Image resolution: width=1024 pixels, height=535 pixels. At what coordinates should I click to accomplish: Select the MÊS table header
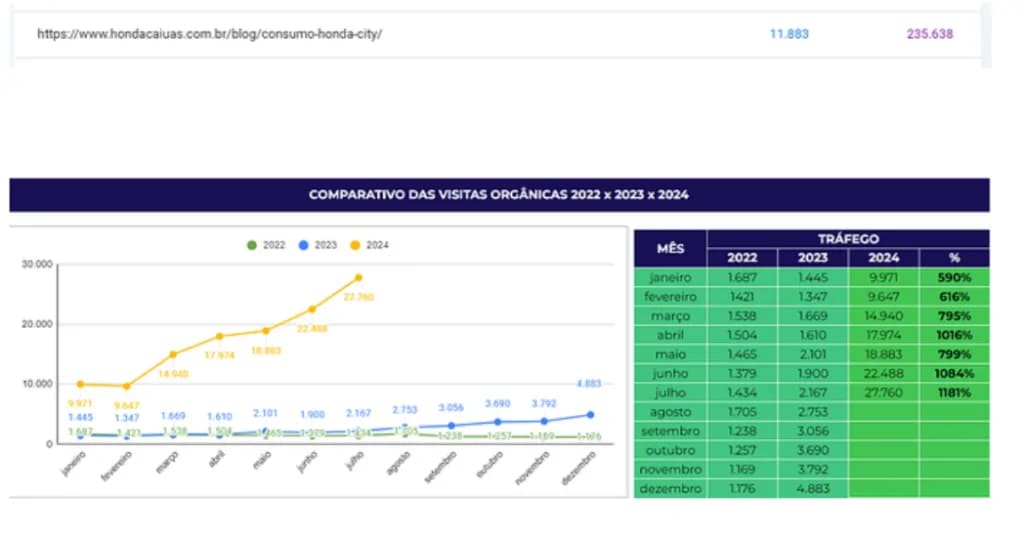point(670,248)
